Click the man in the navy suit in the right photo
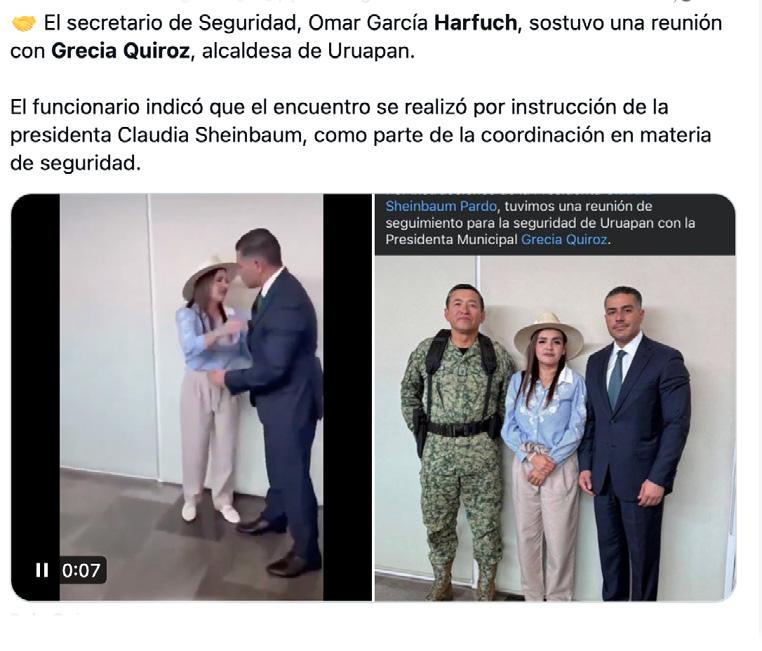Screen dimensions: 762x651 pos(632,442)
